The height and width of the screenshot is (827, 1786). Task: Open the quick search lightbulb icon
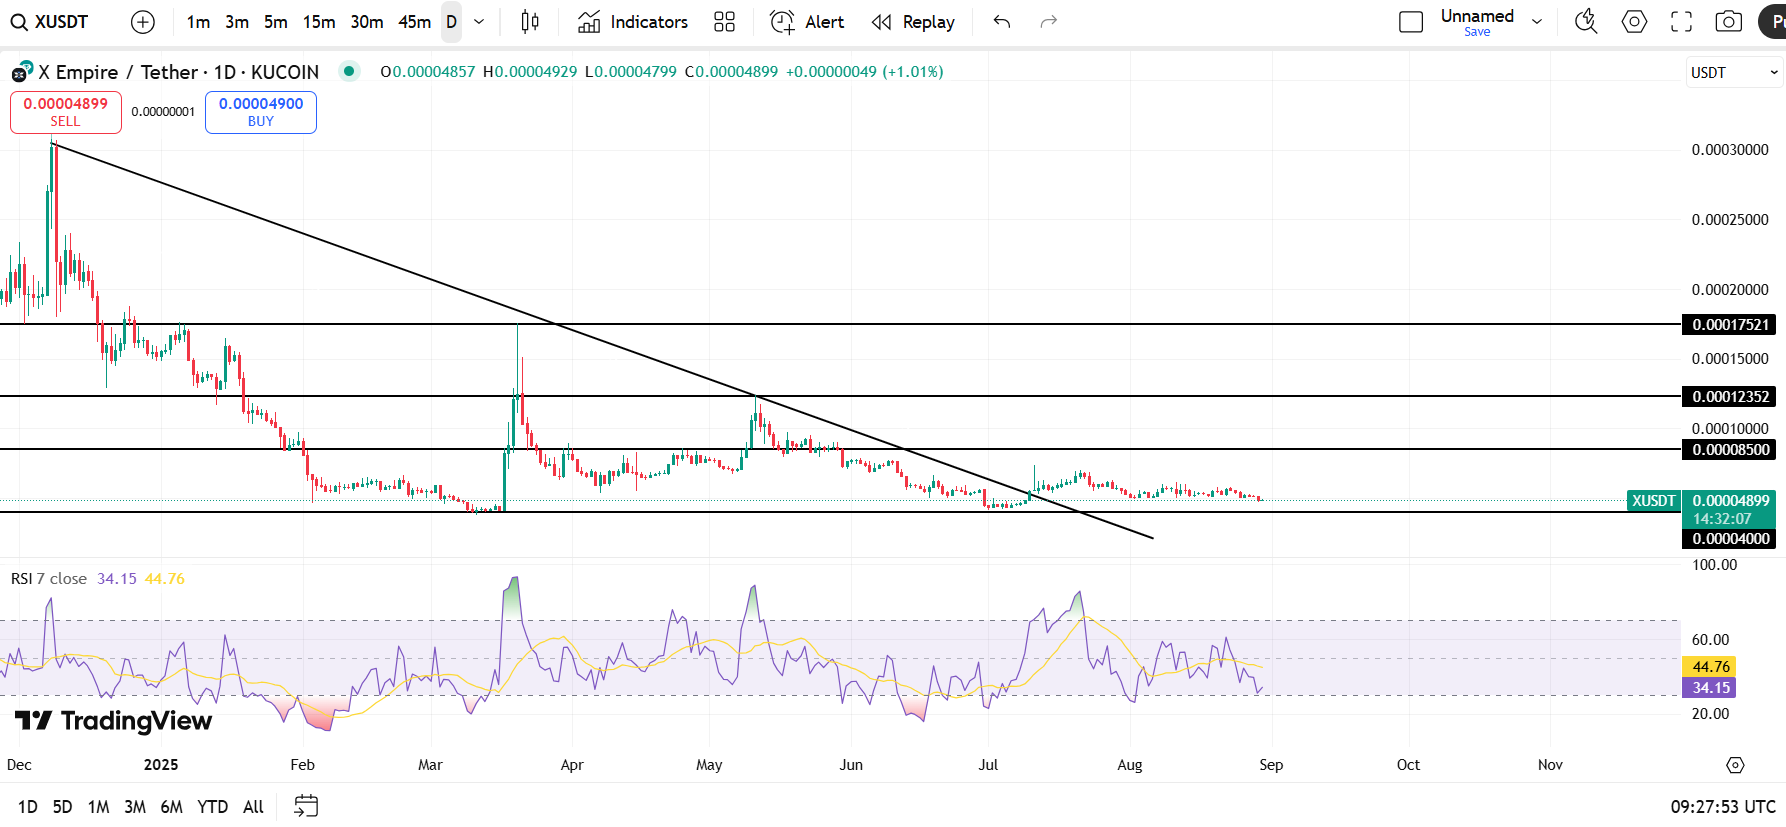1586,22
